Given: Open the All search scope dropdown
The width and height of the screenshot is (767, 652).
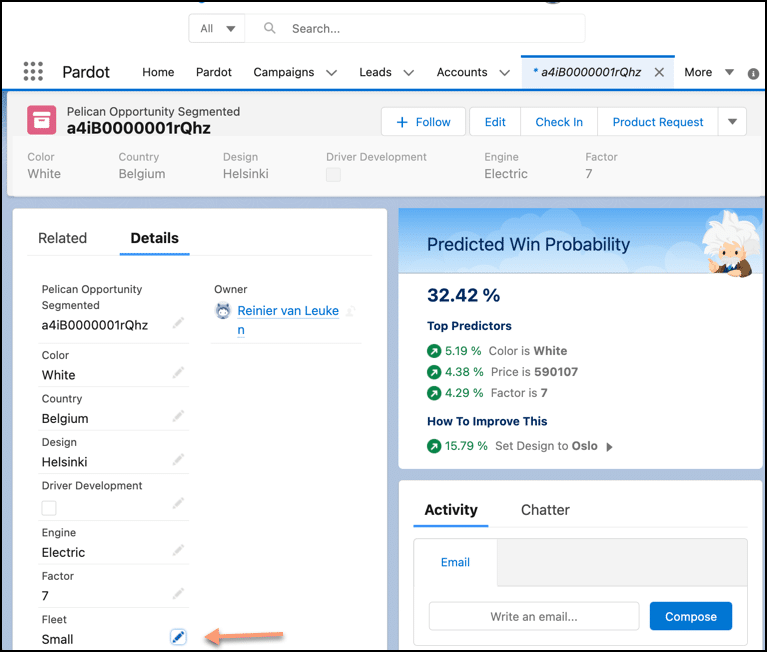Looking at the screenshot, I should click(x=217, y=28).
